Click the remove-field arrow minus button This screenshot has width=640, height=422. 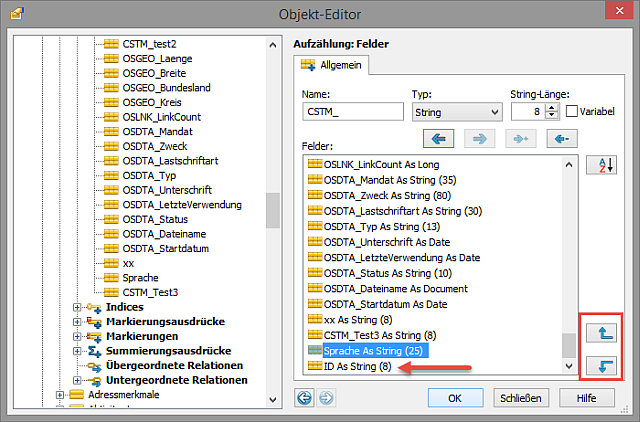pos(562,139)
